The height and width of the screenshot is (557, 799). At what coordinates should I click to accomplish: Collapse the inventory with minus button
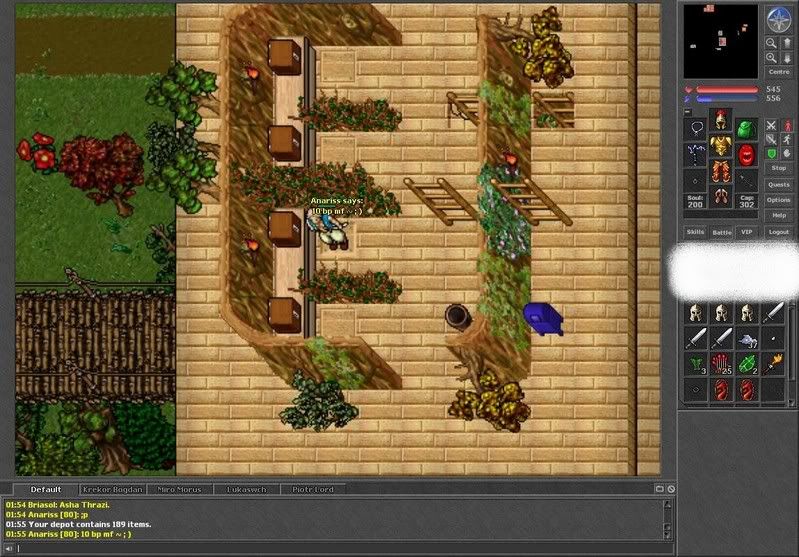pyautogui.click(x=687, y=112)
